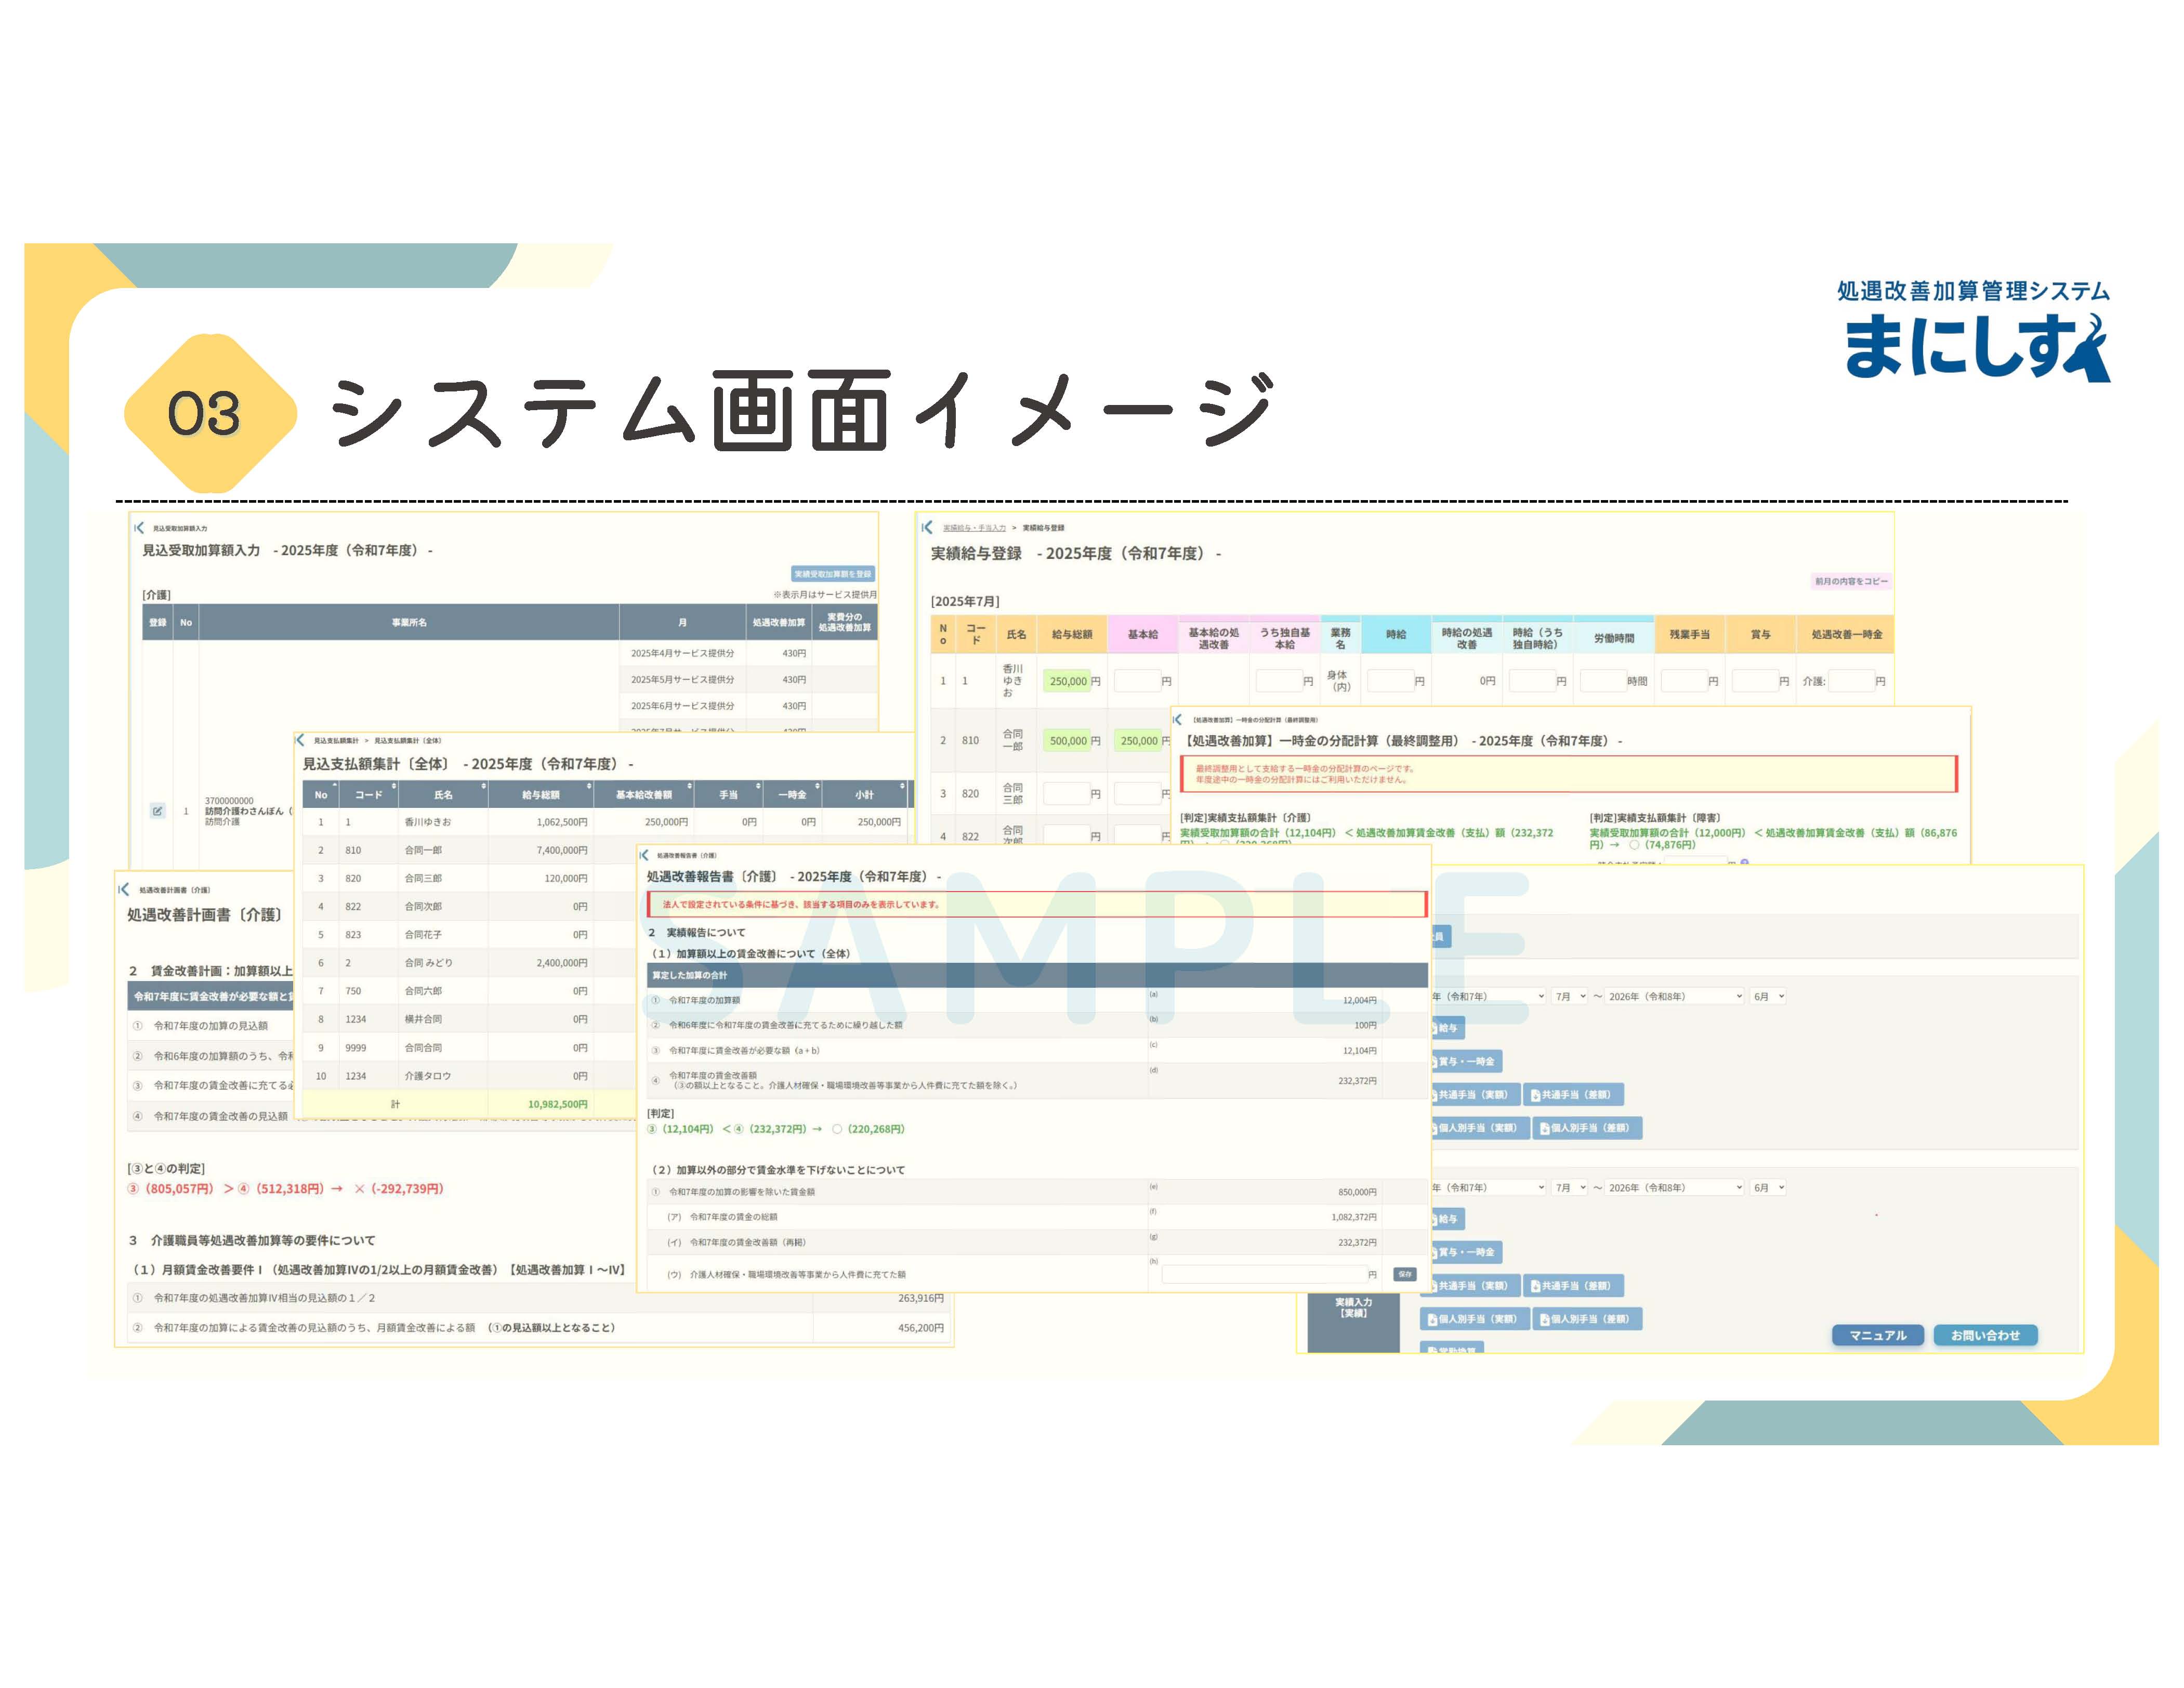2184x1688 pixels.
Task: Open upper 6月 end month dropdown
Action: [1768, 996]
